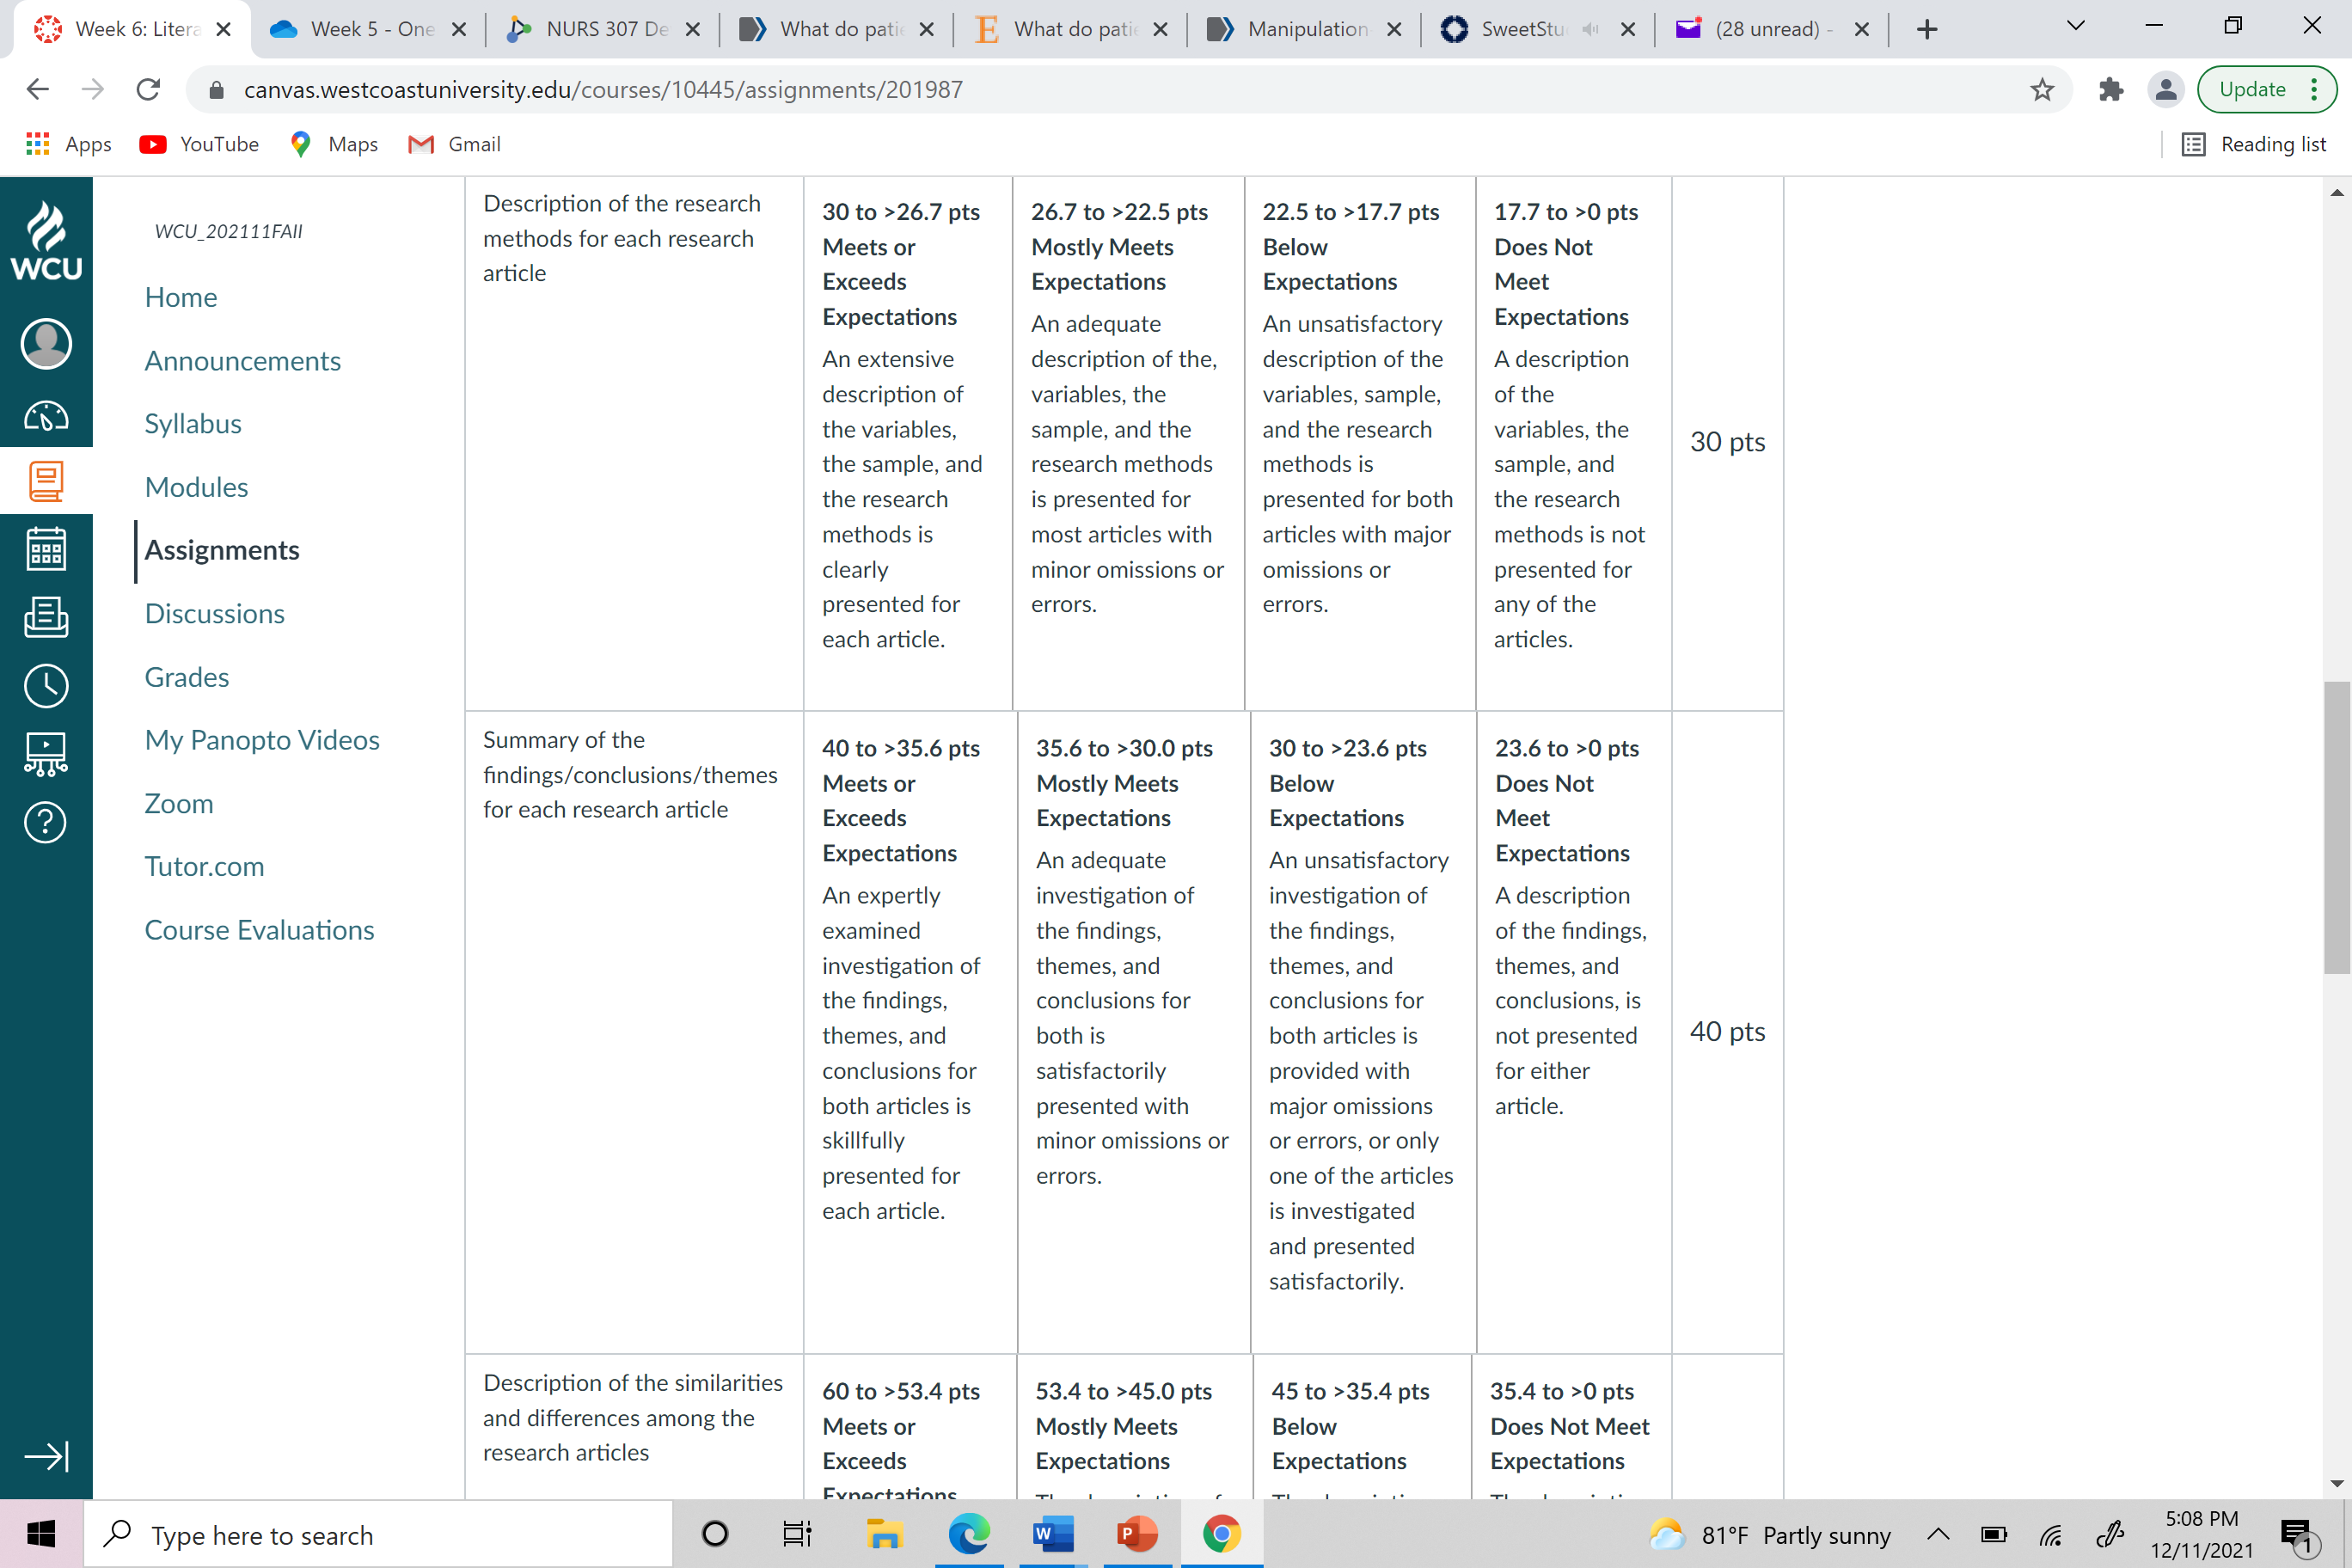The height and width of the screenshot is (1568, 2352).
Task: Open Announcements in course menu
Action: click(x=243, y=361)
